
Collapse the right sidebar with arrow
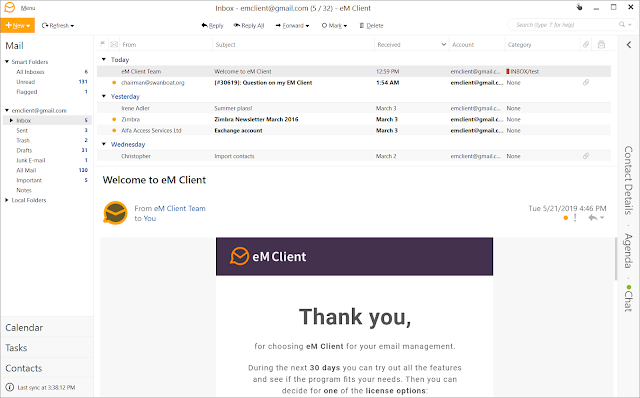[x=629, y=44]
